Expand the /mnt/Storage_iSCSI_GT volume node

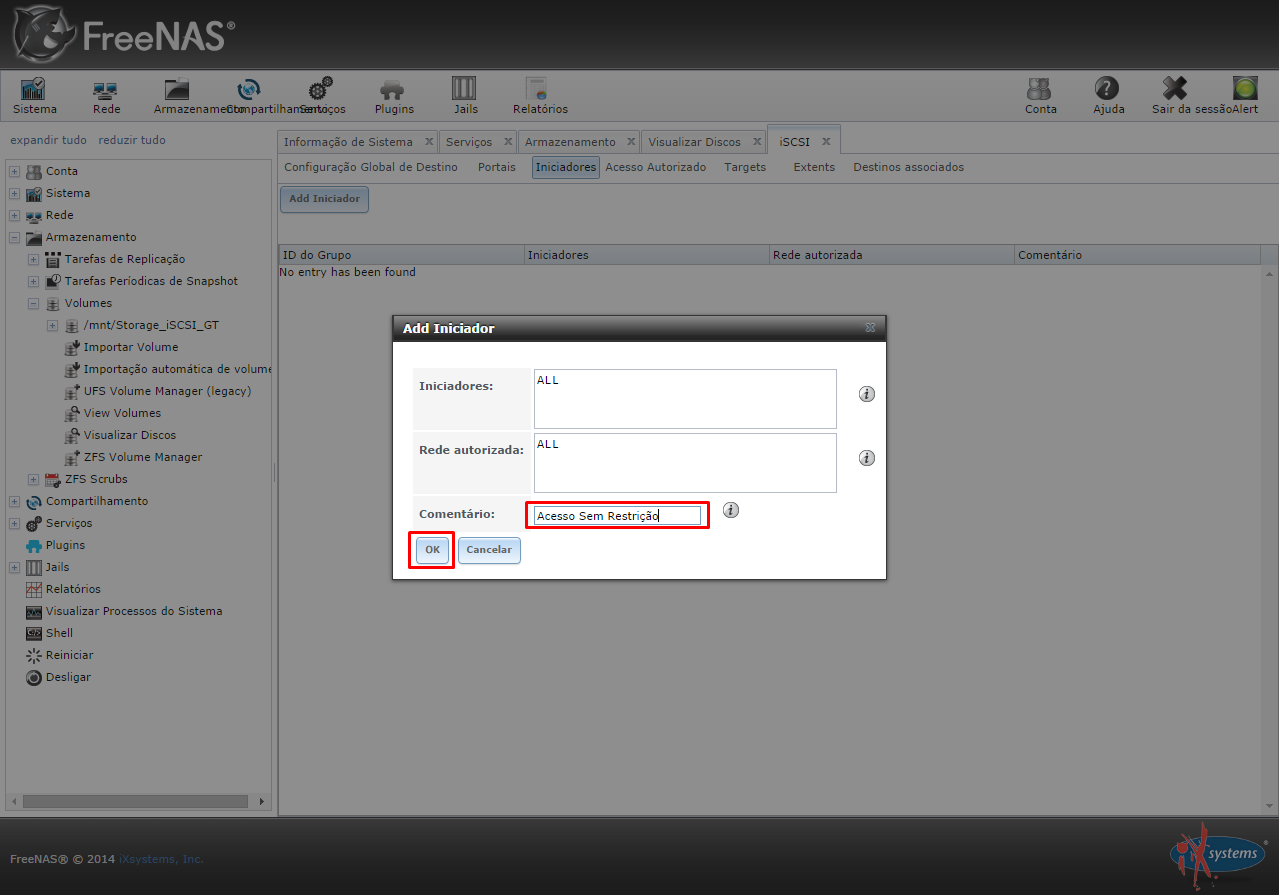(53, 325)
